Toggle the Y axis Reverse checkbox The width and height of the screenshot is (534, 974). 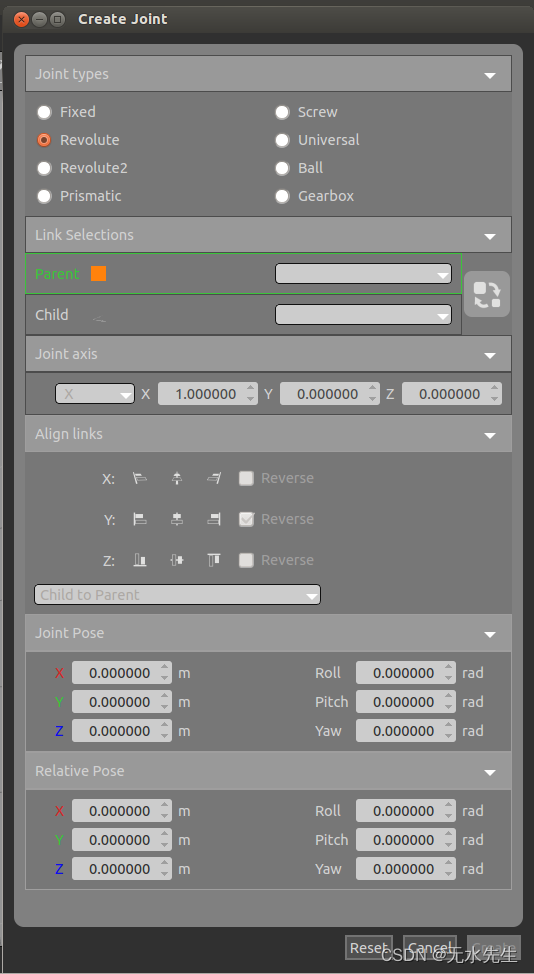(247, 519)
